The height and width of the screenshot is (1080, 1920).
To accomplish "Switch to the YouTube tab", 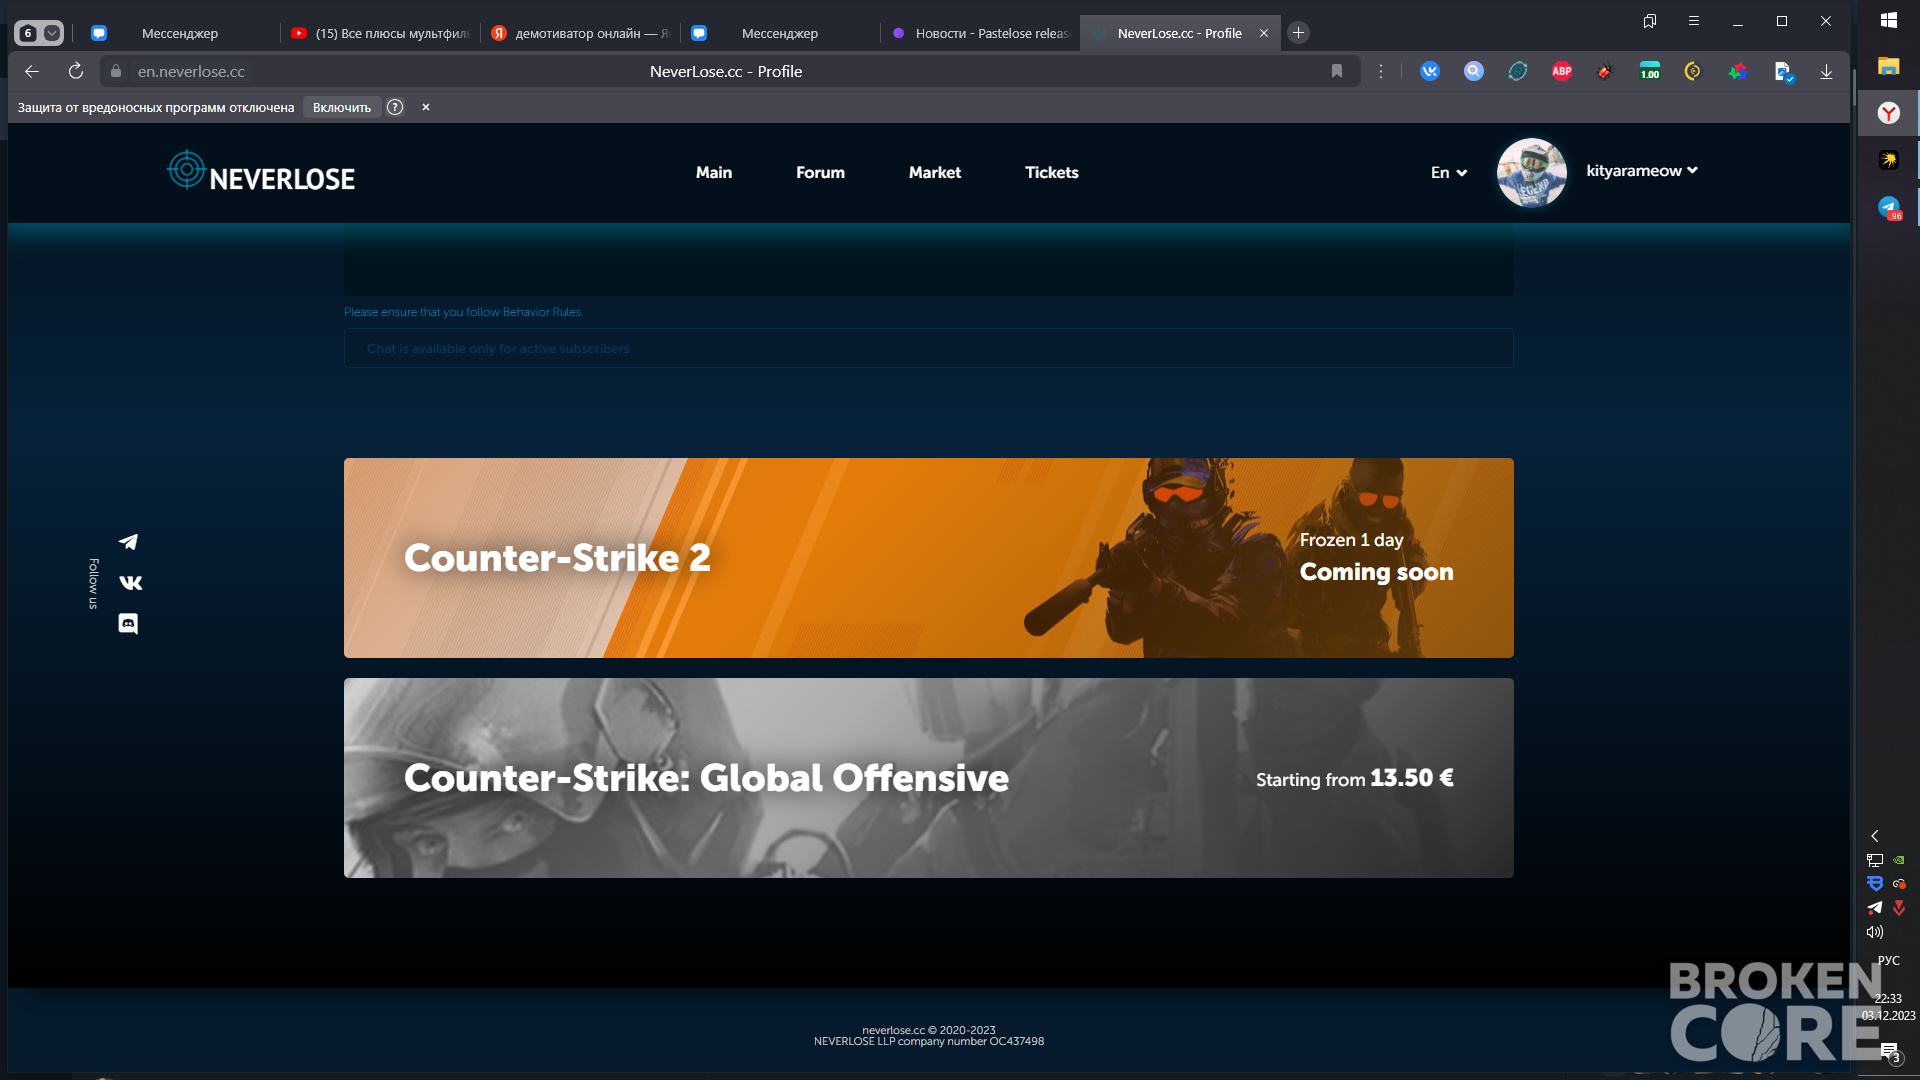I will pos(380,33).
